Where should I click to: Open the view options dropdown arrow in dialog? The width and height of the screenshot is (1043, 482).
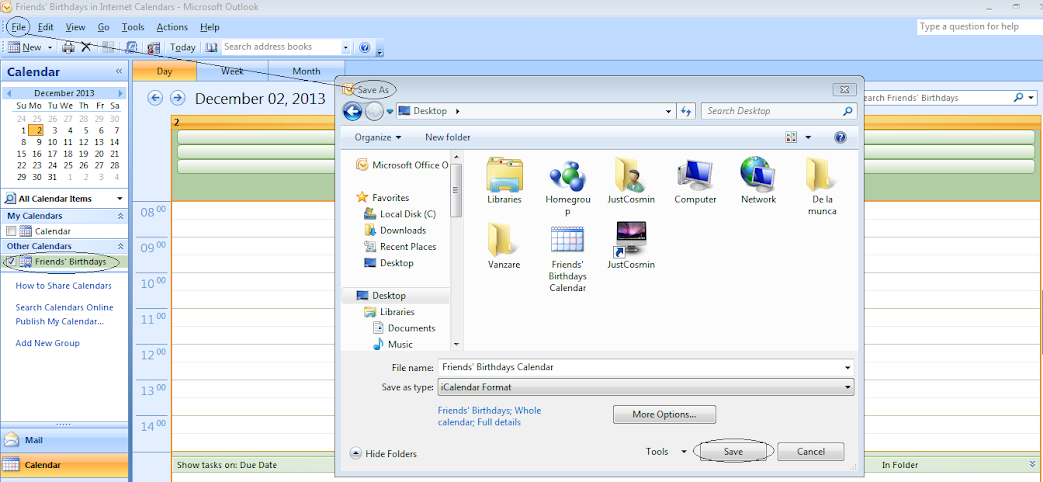tap(808, 138)
